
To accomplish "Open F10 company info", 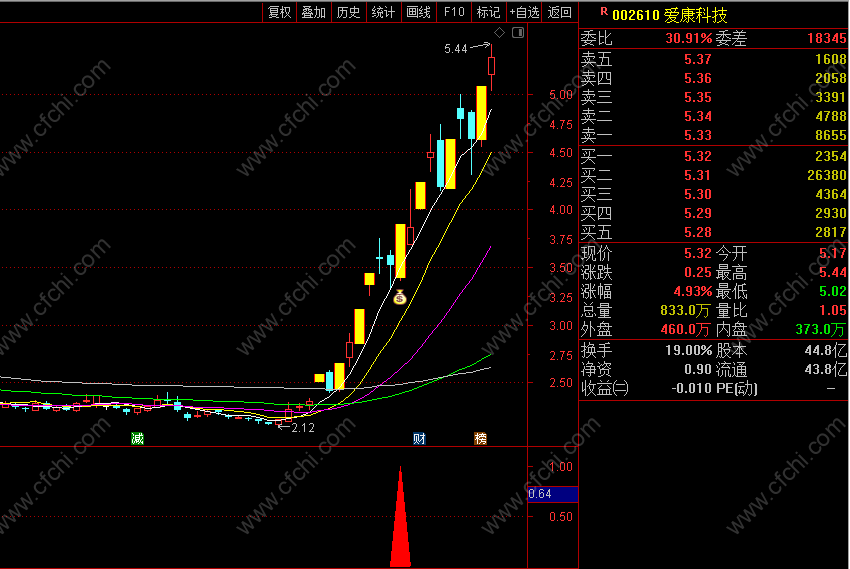I will pos(454,12).
